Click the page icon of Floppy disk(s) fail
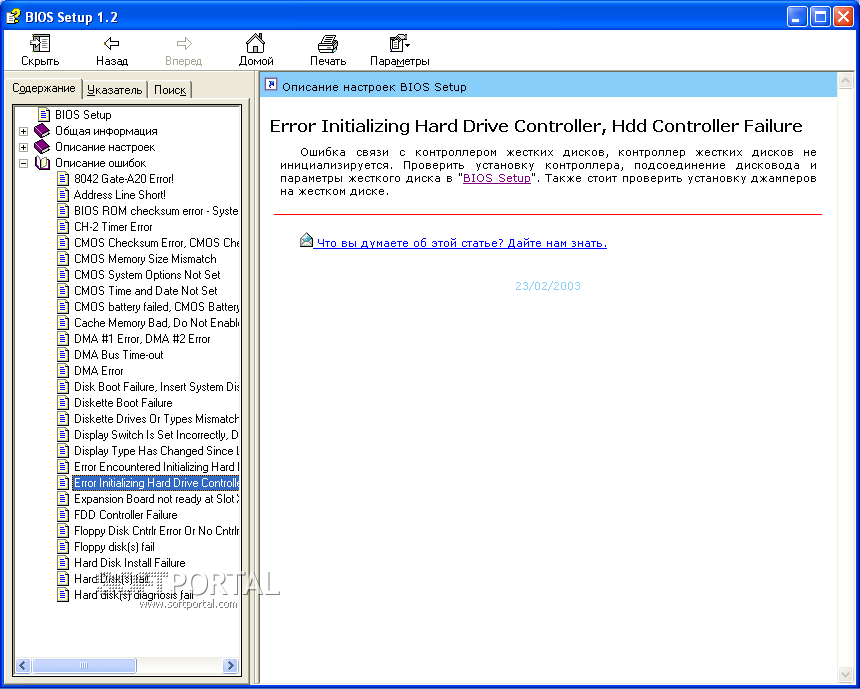Screen dimensions: 860x689 (63, 547)
